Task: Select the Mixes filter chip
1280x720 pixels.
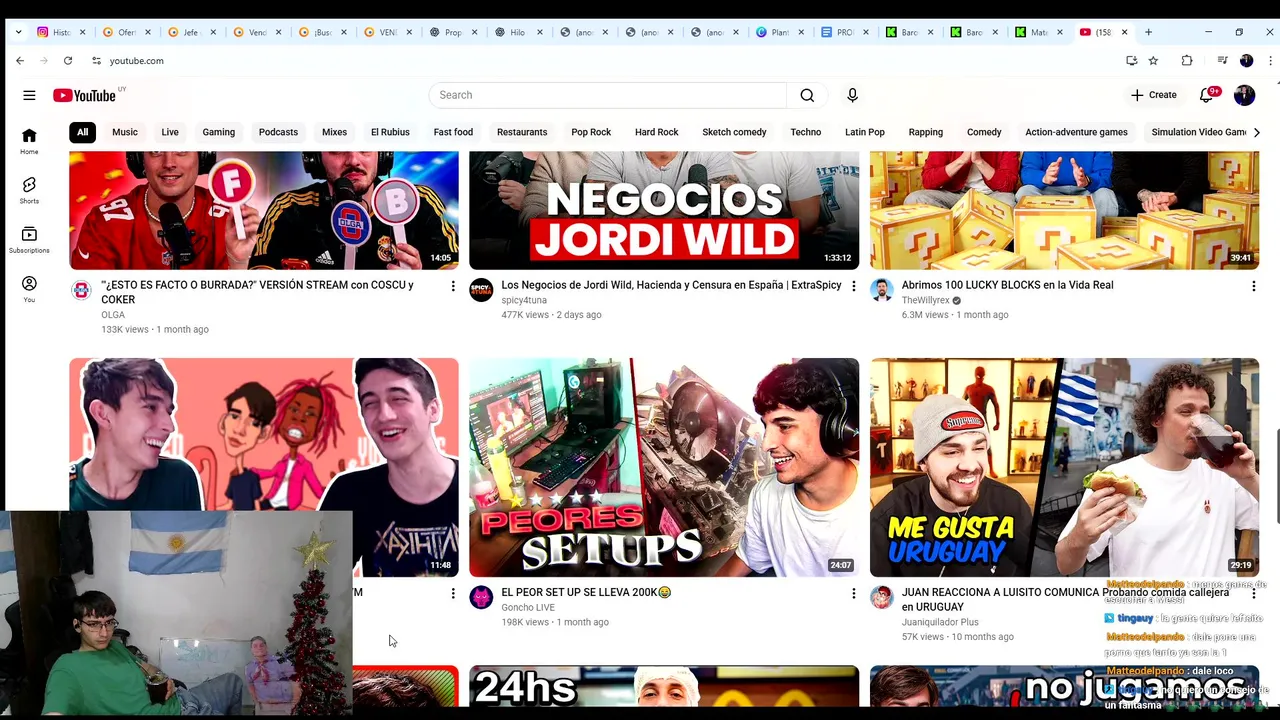Action: coord(334,132)
